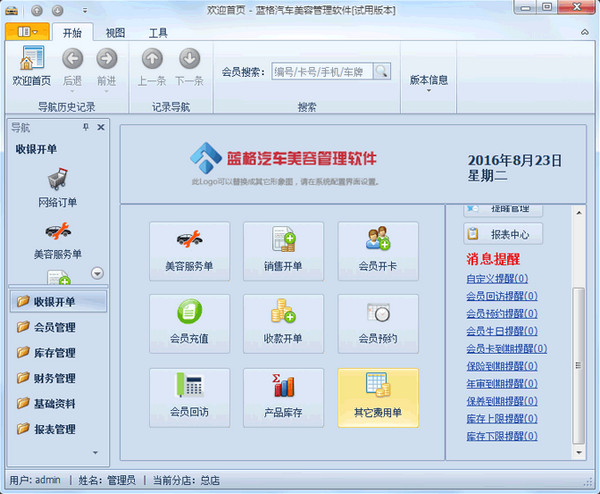Click the 后退 back arrow icon
The image size is (600, 494).
click(x=72, y=59)
